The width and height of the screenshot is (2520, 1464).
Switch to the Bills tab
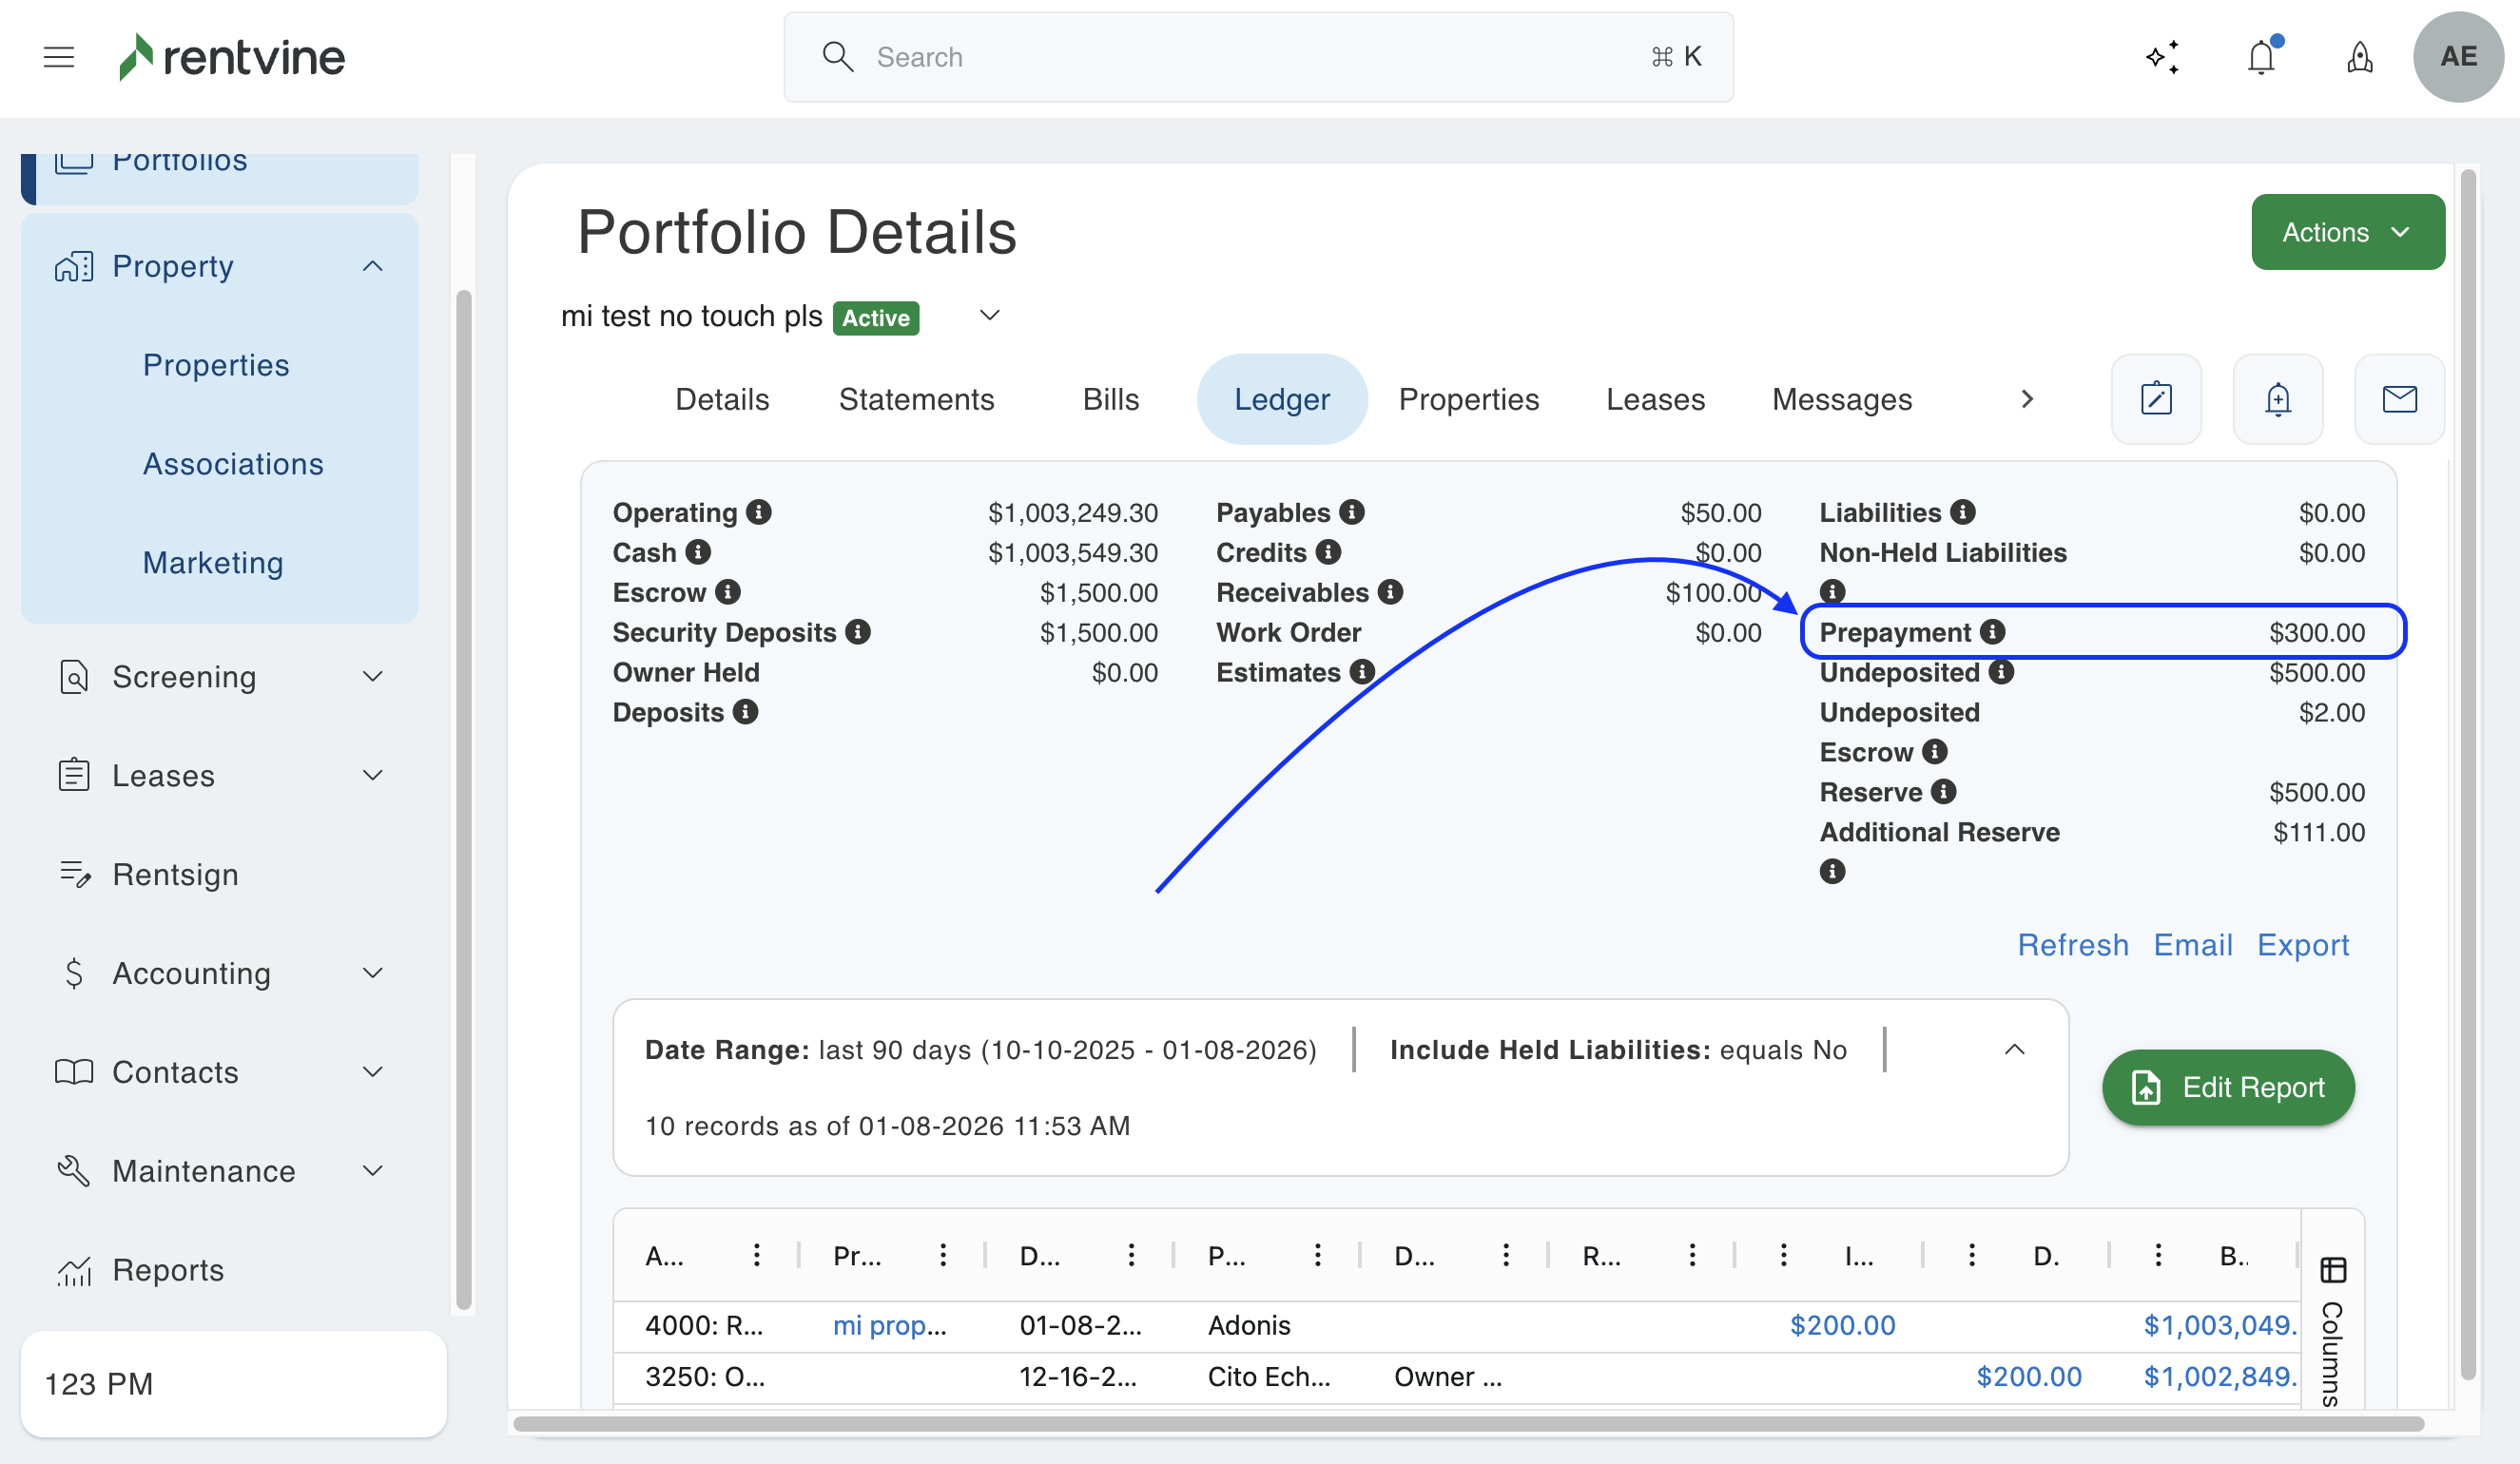coord(1110,399)
